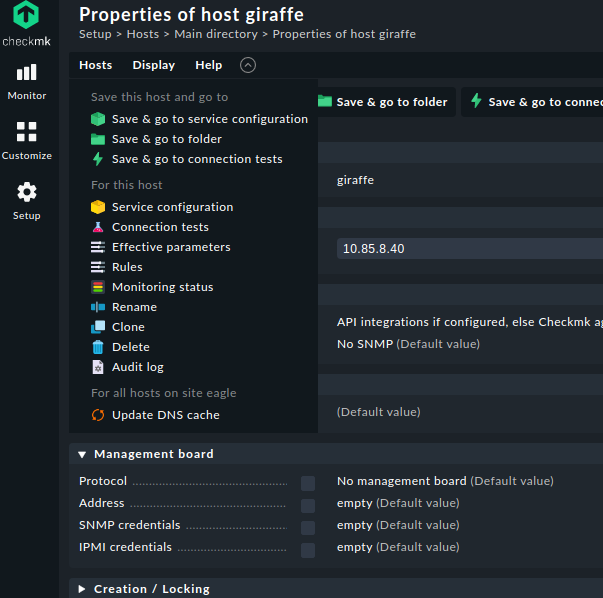This screenshot has width=603, height=598.
Task: Click the Service configuration cube icon
Action: pyautogui.click(x=98, y=207)
